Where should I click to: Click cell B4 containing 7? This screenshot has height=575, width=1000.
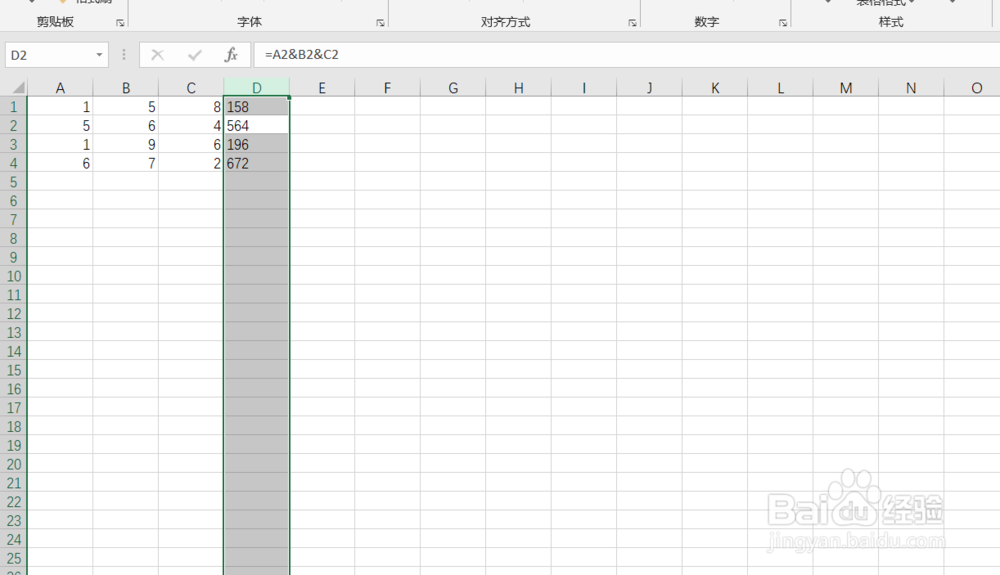point(126,163)
